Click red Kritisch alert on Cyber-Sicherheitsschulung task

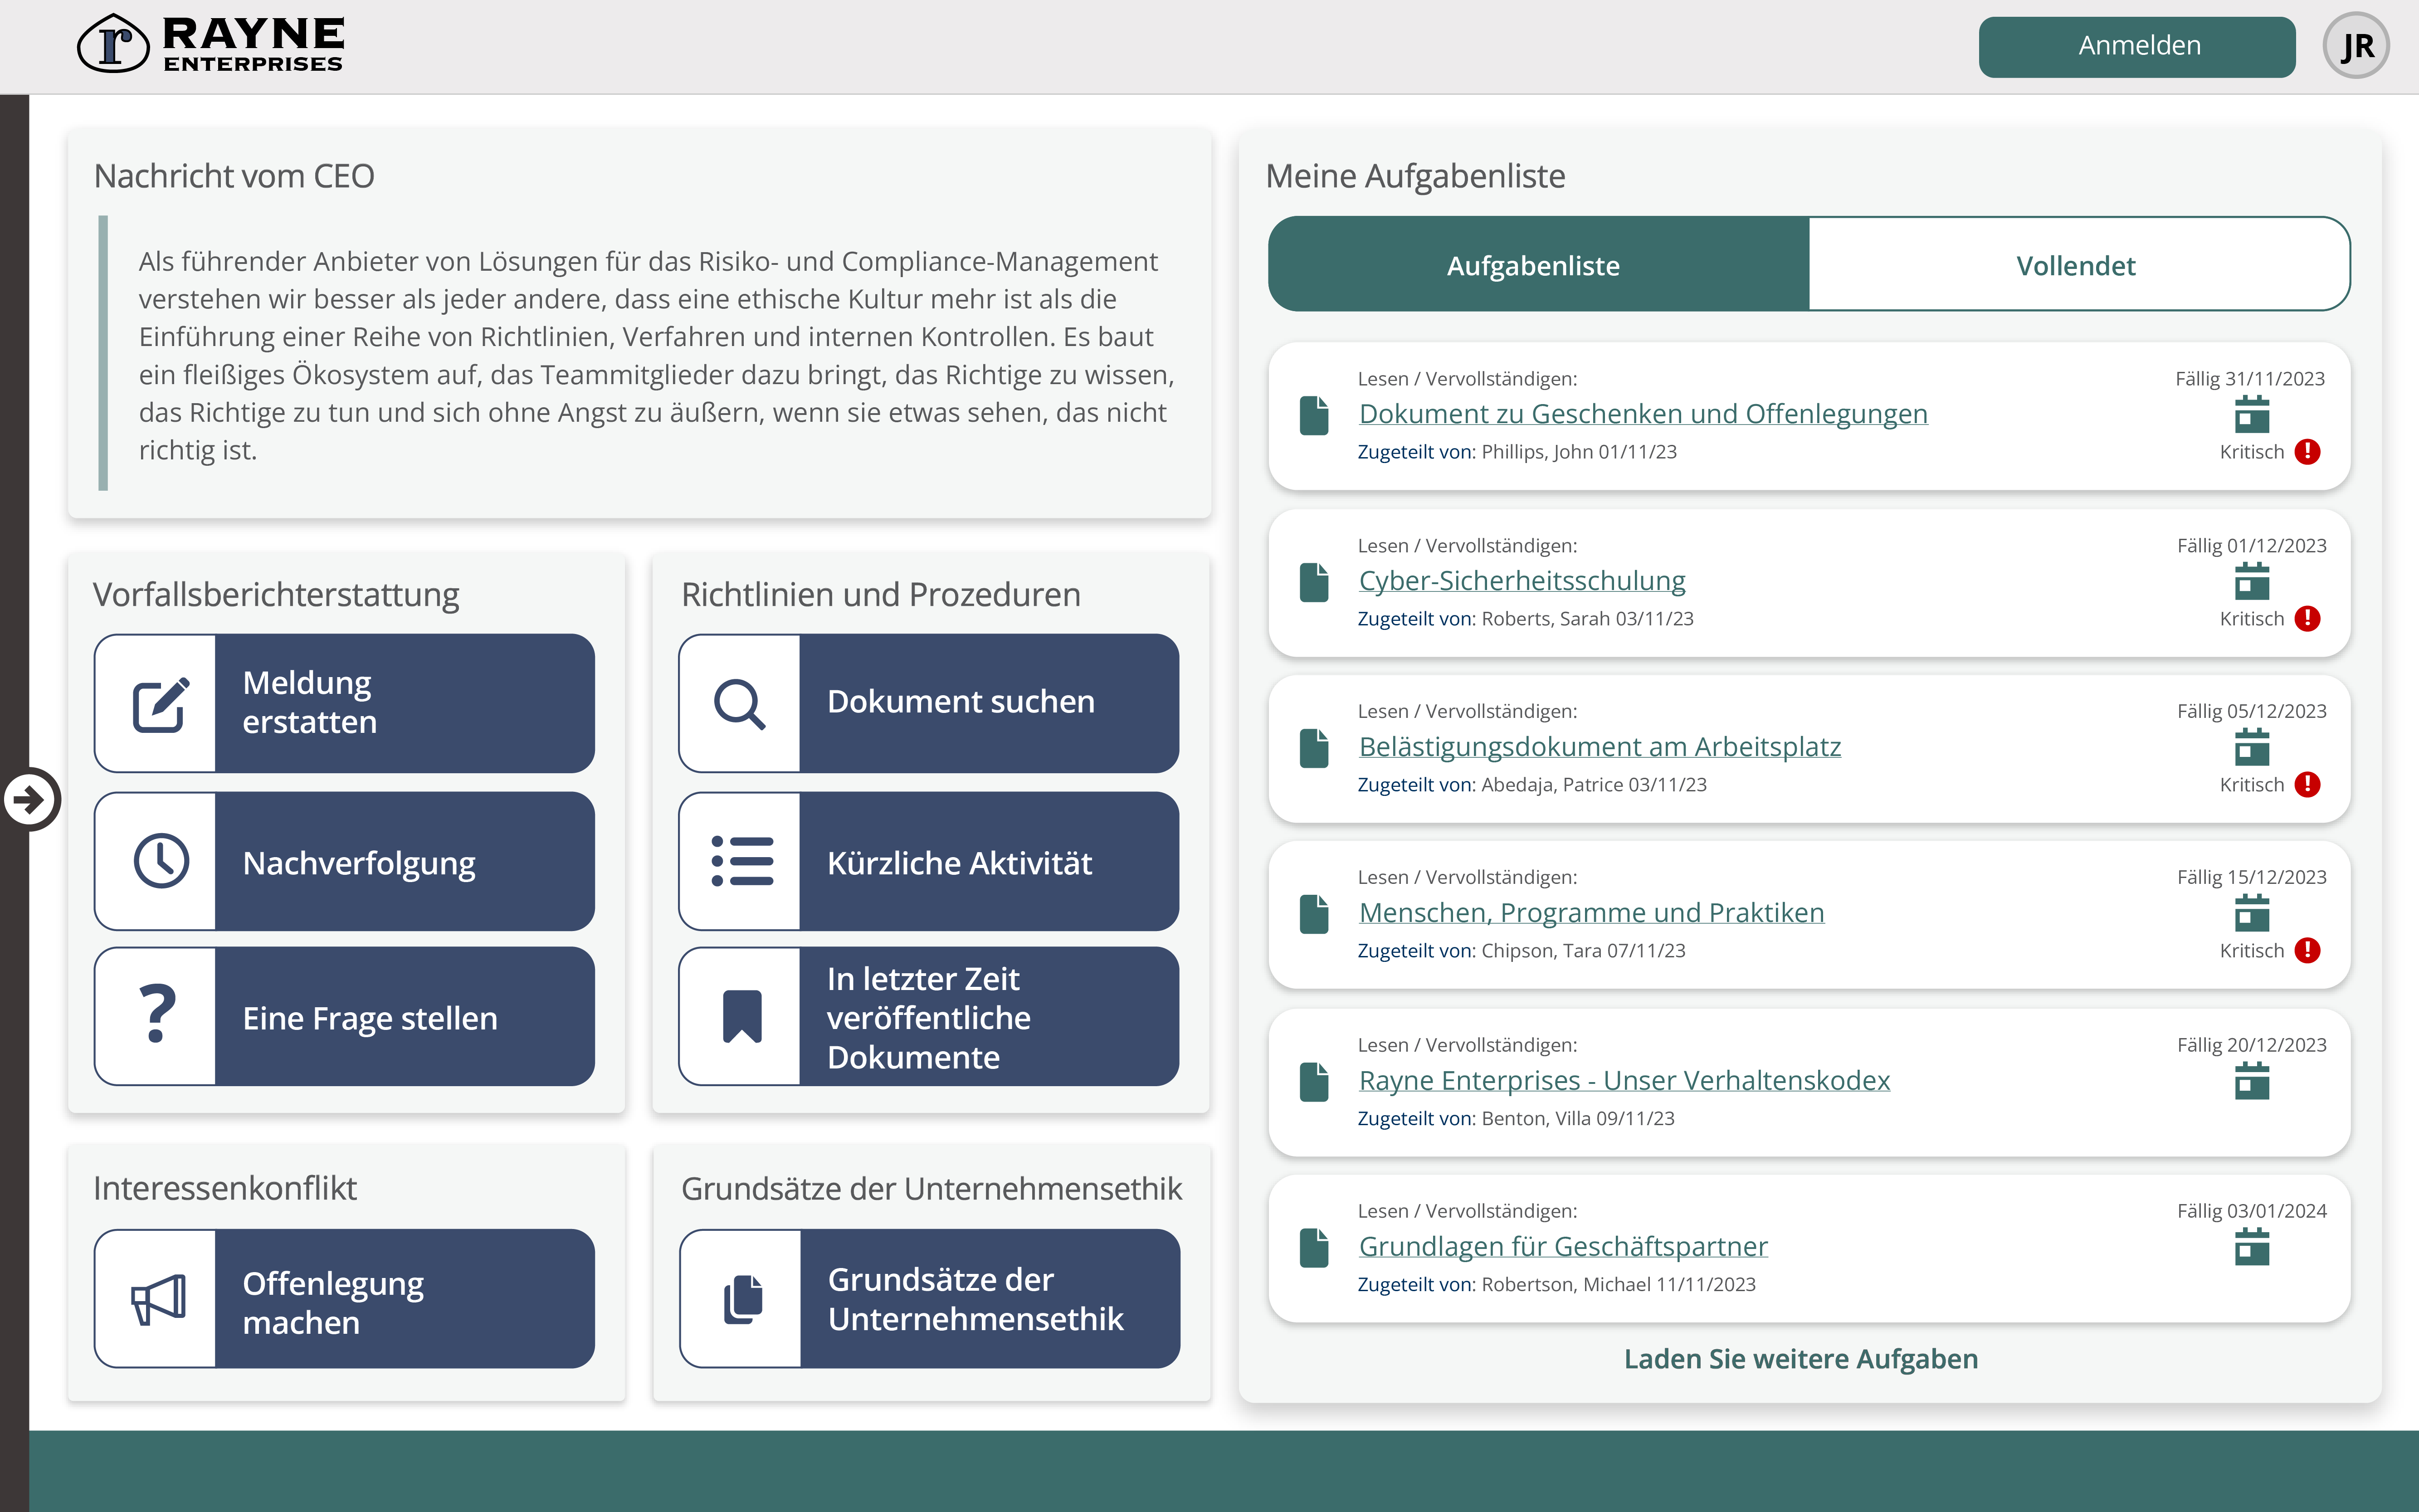point(2306,619)
